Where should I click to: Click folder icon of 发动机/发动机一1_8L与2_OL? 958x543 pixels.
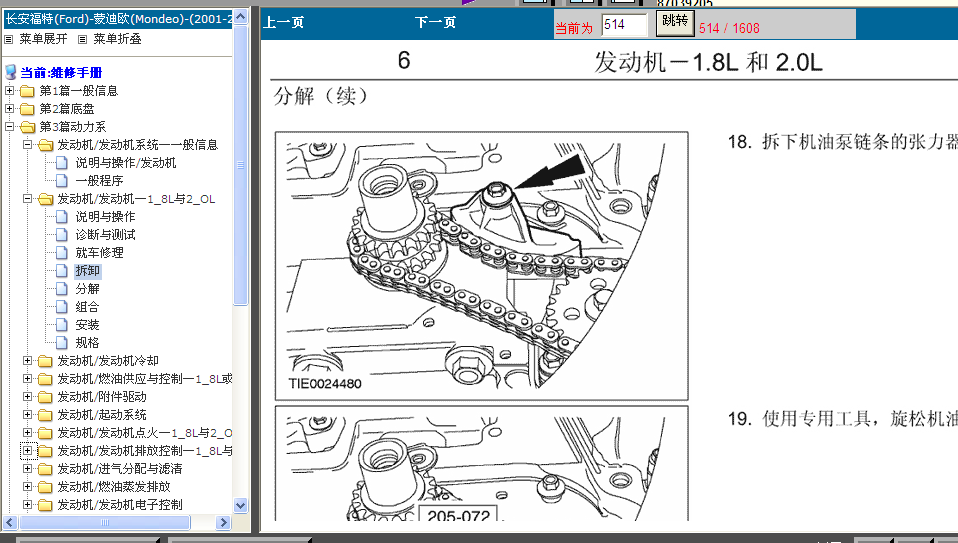tap(46, 199)
